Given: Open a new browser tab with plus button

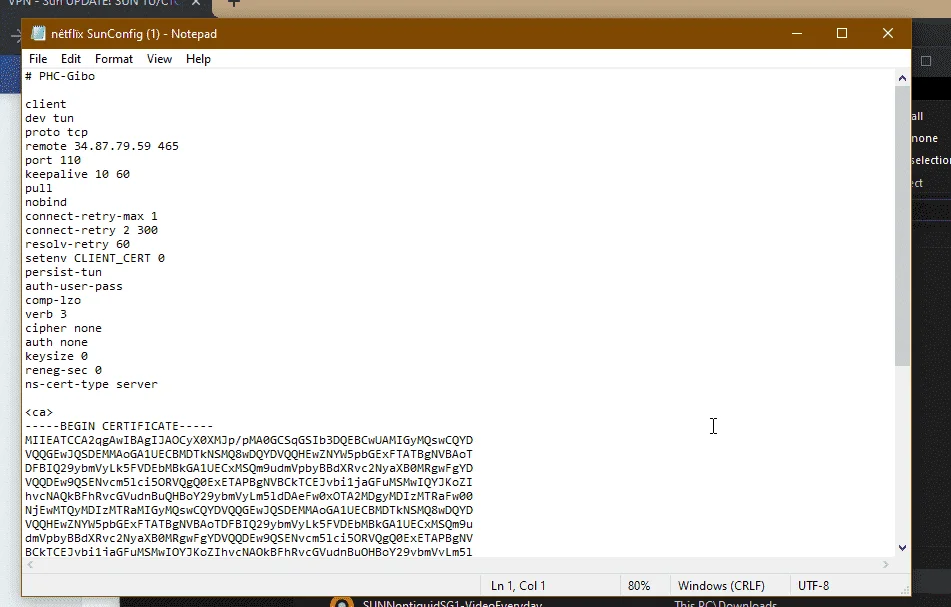Looking at the screenshot, I should coord(234,3).
